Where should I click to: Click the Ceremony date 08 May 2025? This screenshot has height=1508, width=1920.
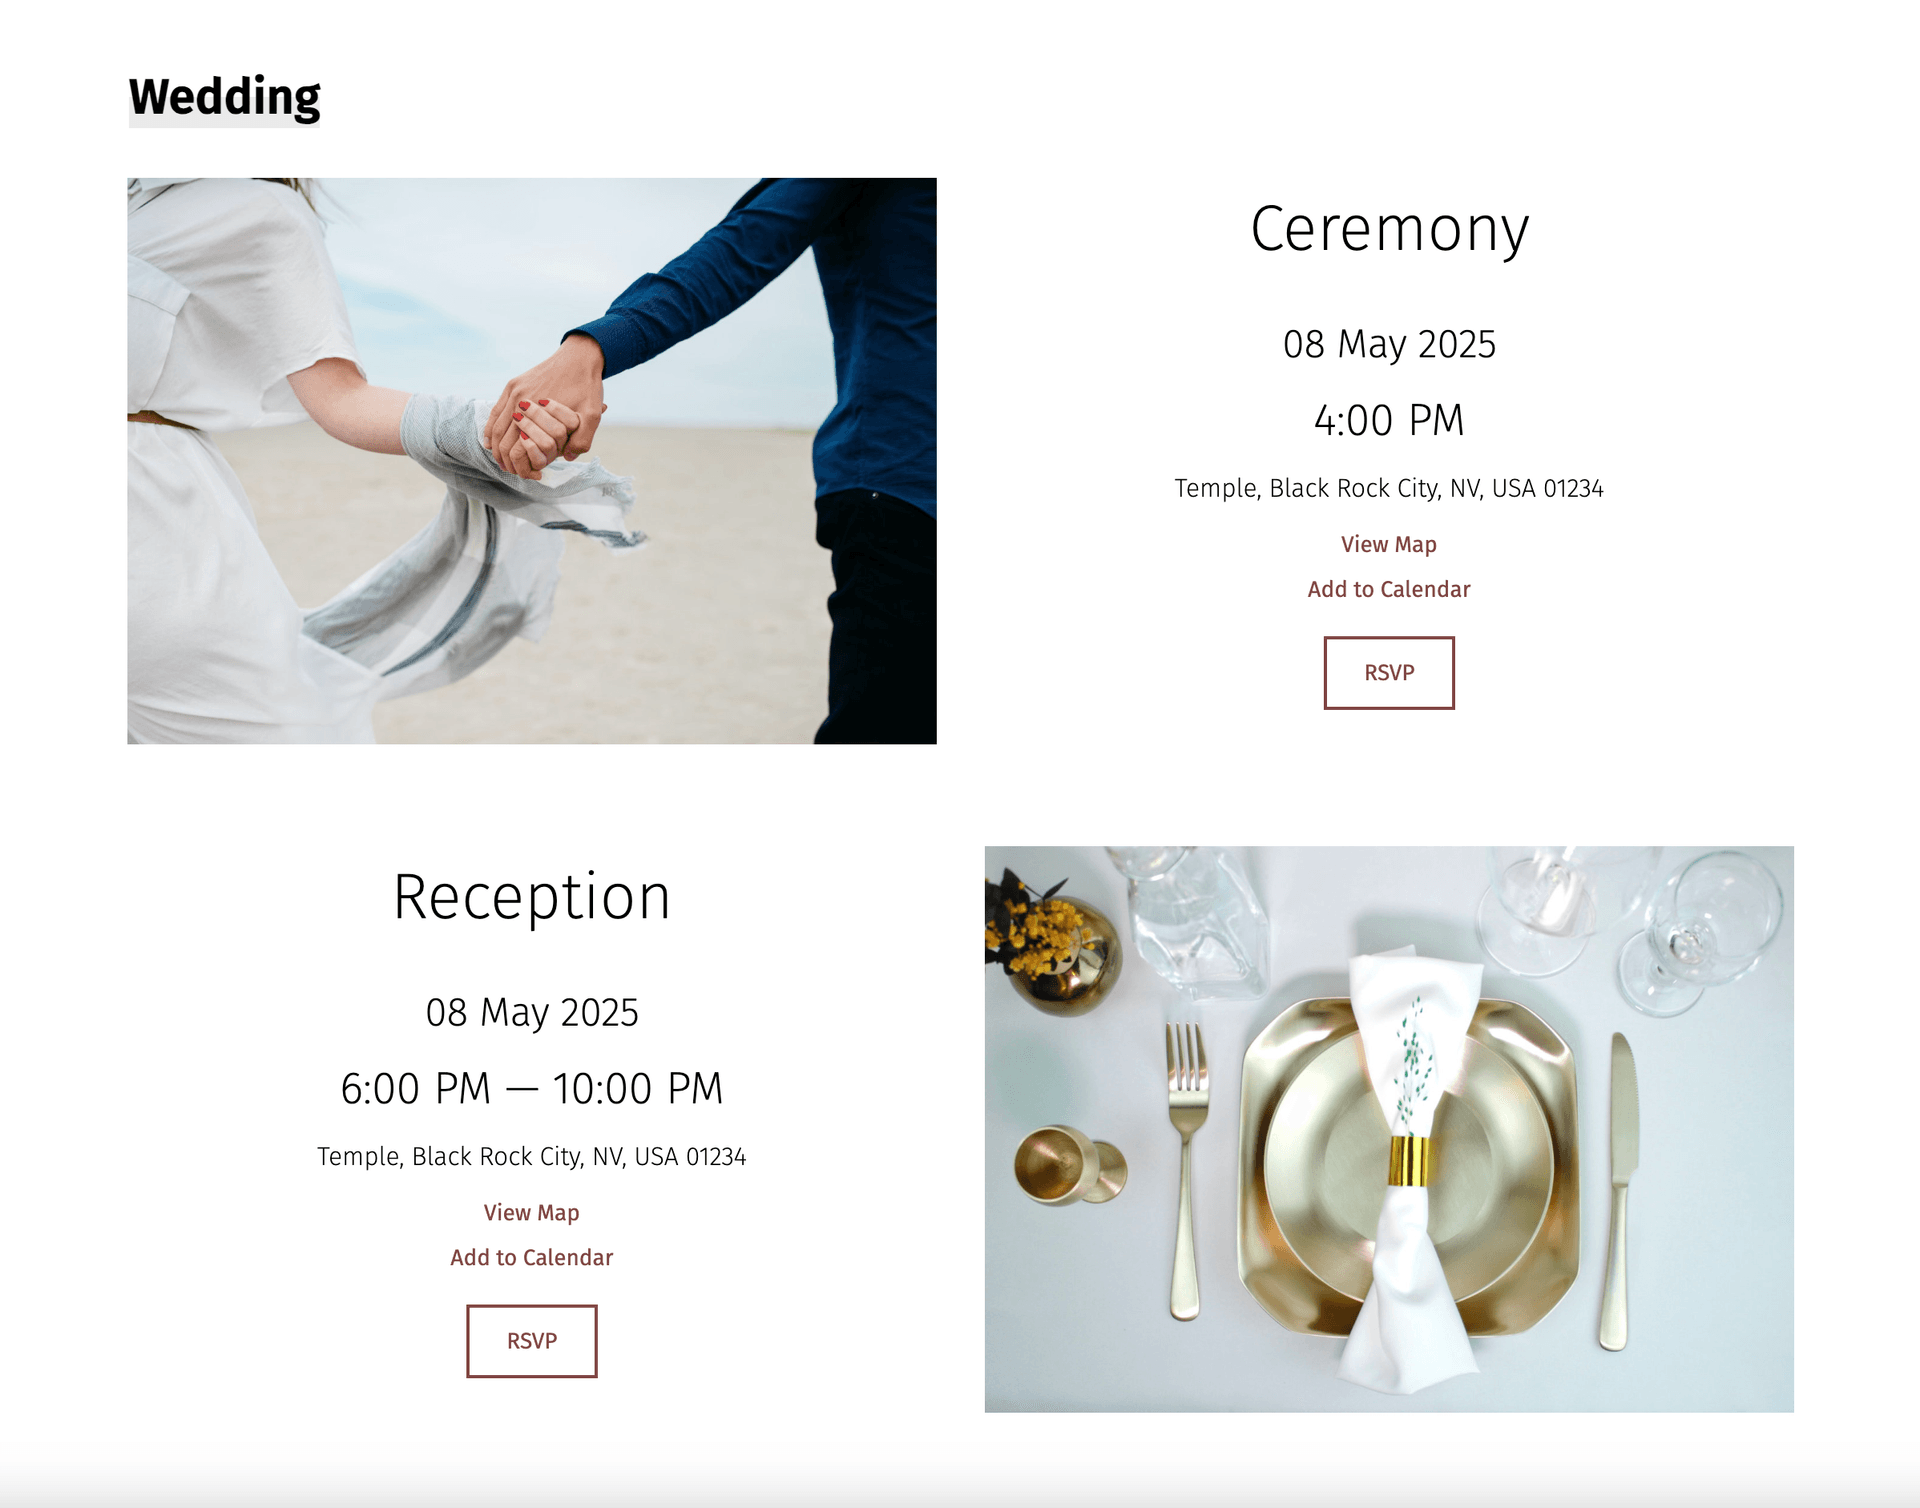(1389, 344)
